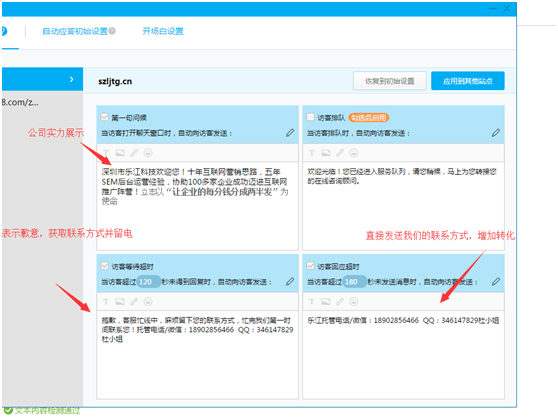Toggle the 第一句问候 checkbox

(105, 117)
